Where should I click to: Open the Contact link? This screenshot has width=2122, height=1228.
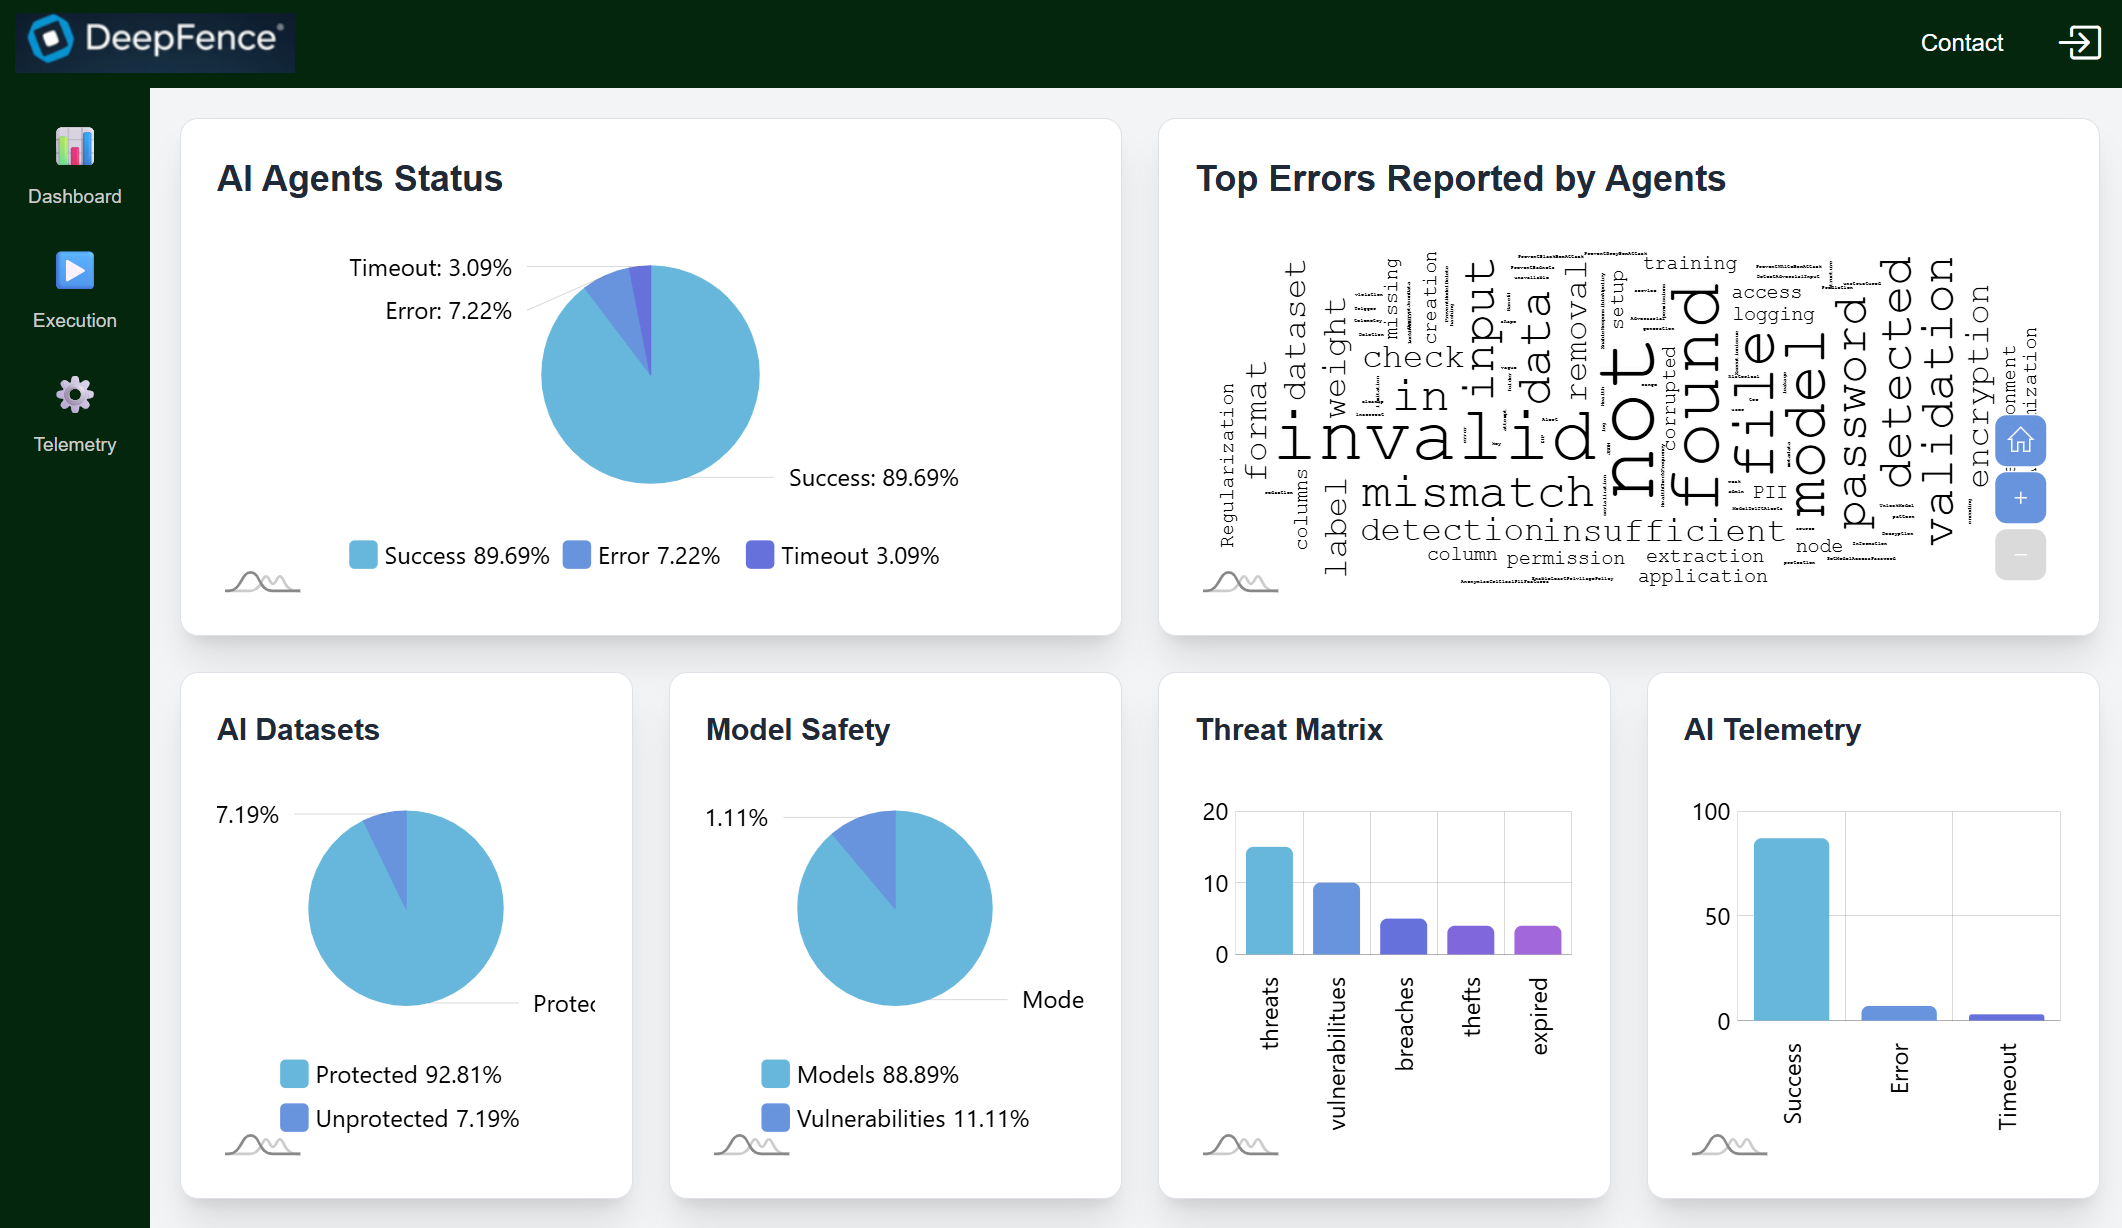tap(1961, 43)
